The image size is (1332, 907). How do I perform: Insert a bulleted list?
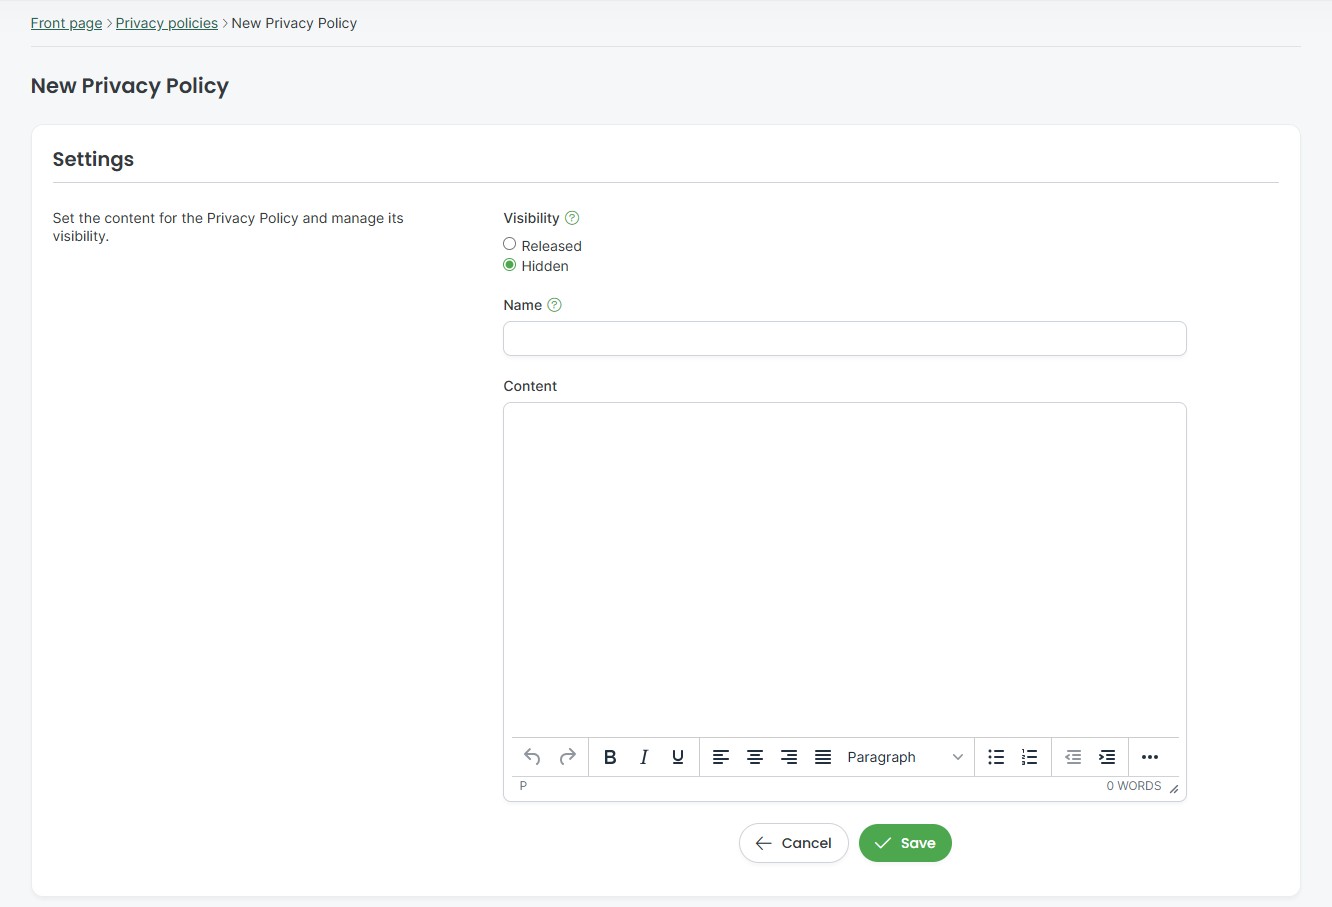point(996,757)
